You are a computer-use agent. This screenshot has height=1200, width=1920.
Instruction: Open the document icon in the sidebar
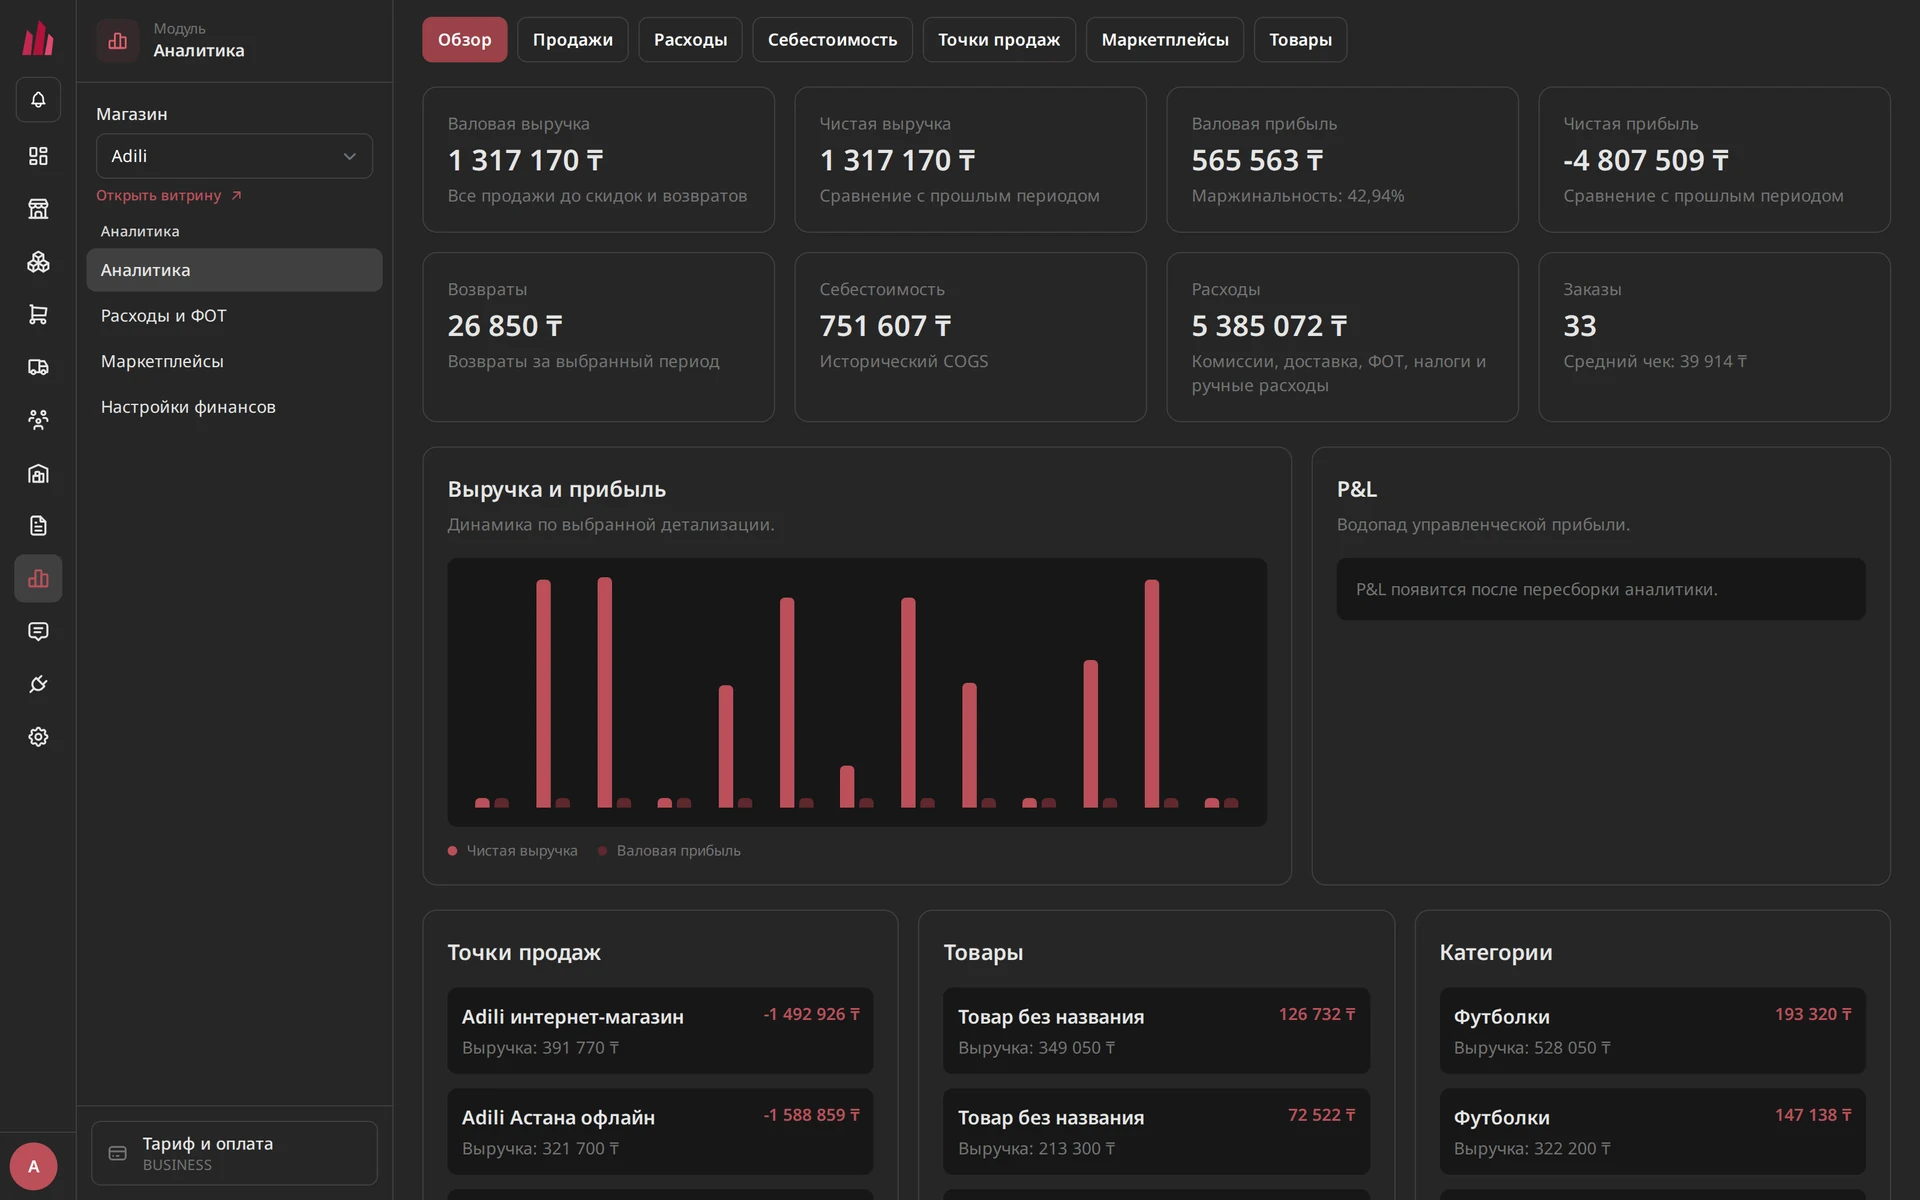point(38,526)
